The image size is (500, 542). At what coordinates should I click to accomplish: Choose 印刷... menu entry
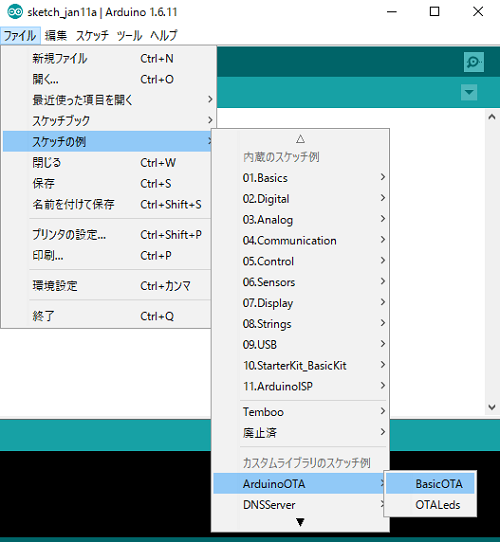point(107,255)
